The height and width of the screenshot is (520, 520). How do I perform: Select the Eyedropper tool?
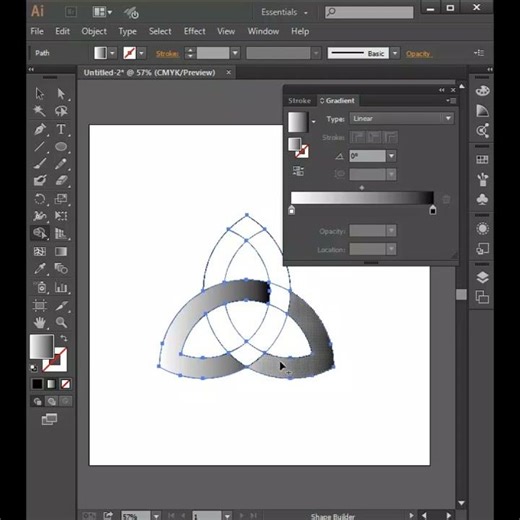[40, 268]
